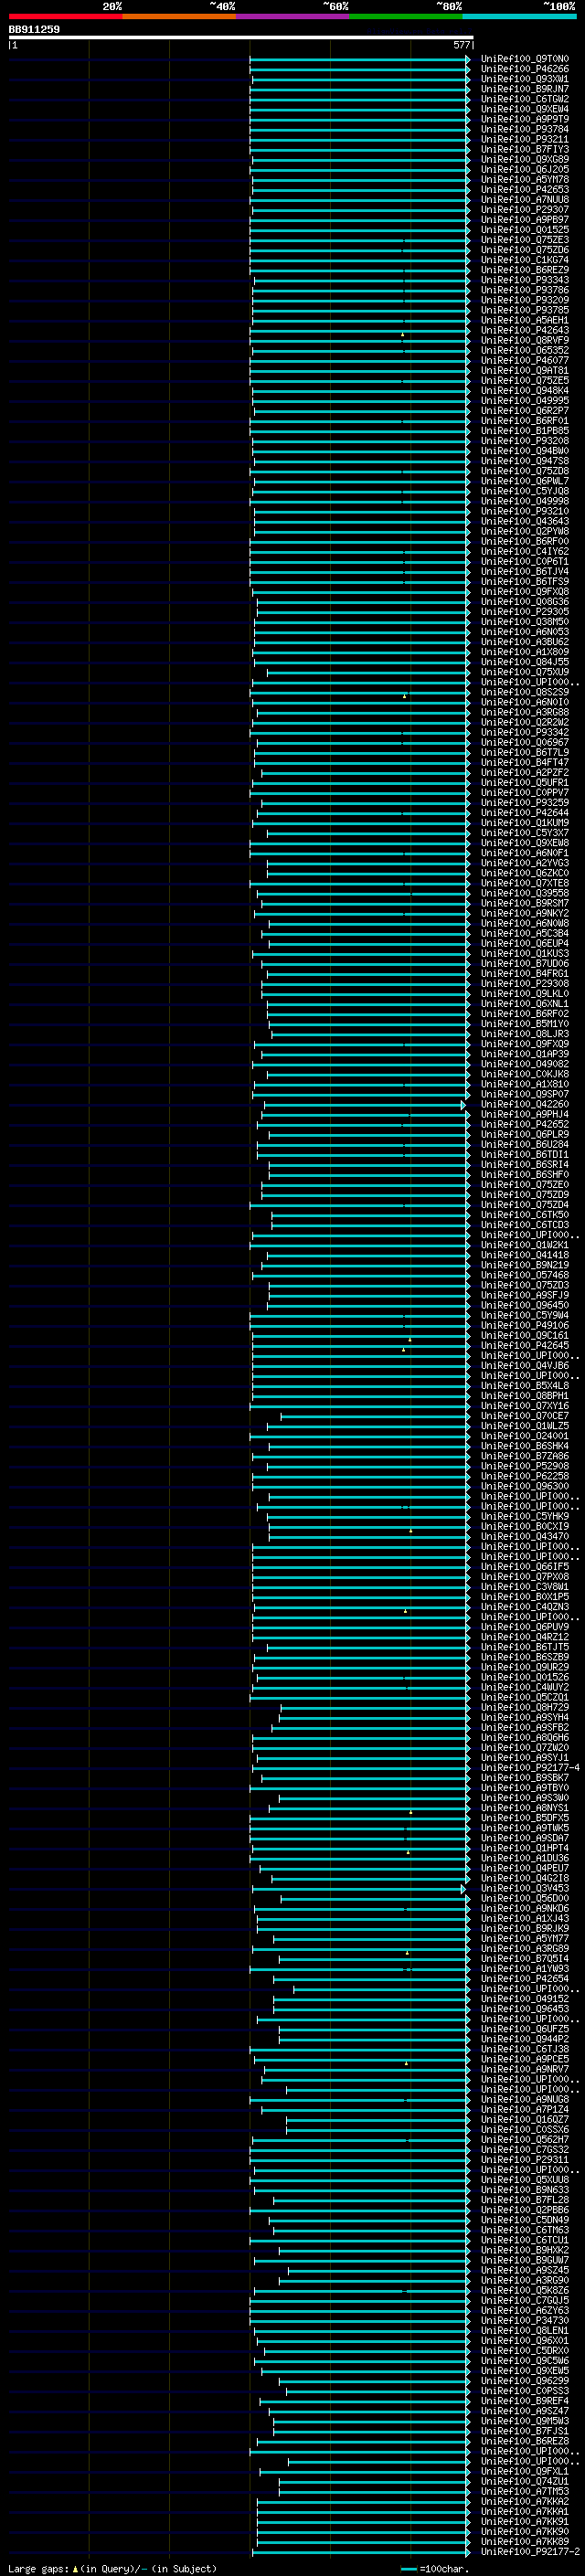Select UniRef100_C1KG74 hit
This screenshot has width=585, height=2576.
(525, 260)
